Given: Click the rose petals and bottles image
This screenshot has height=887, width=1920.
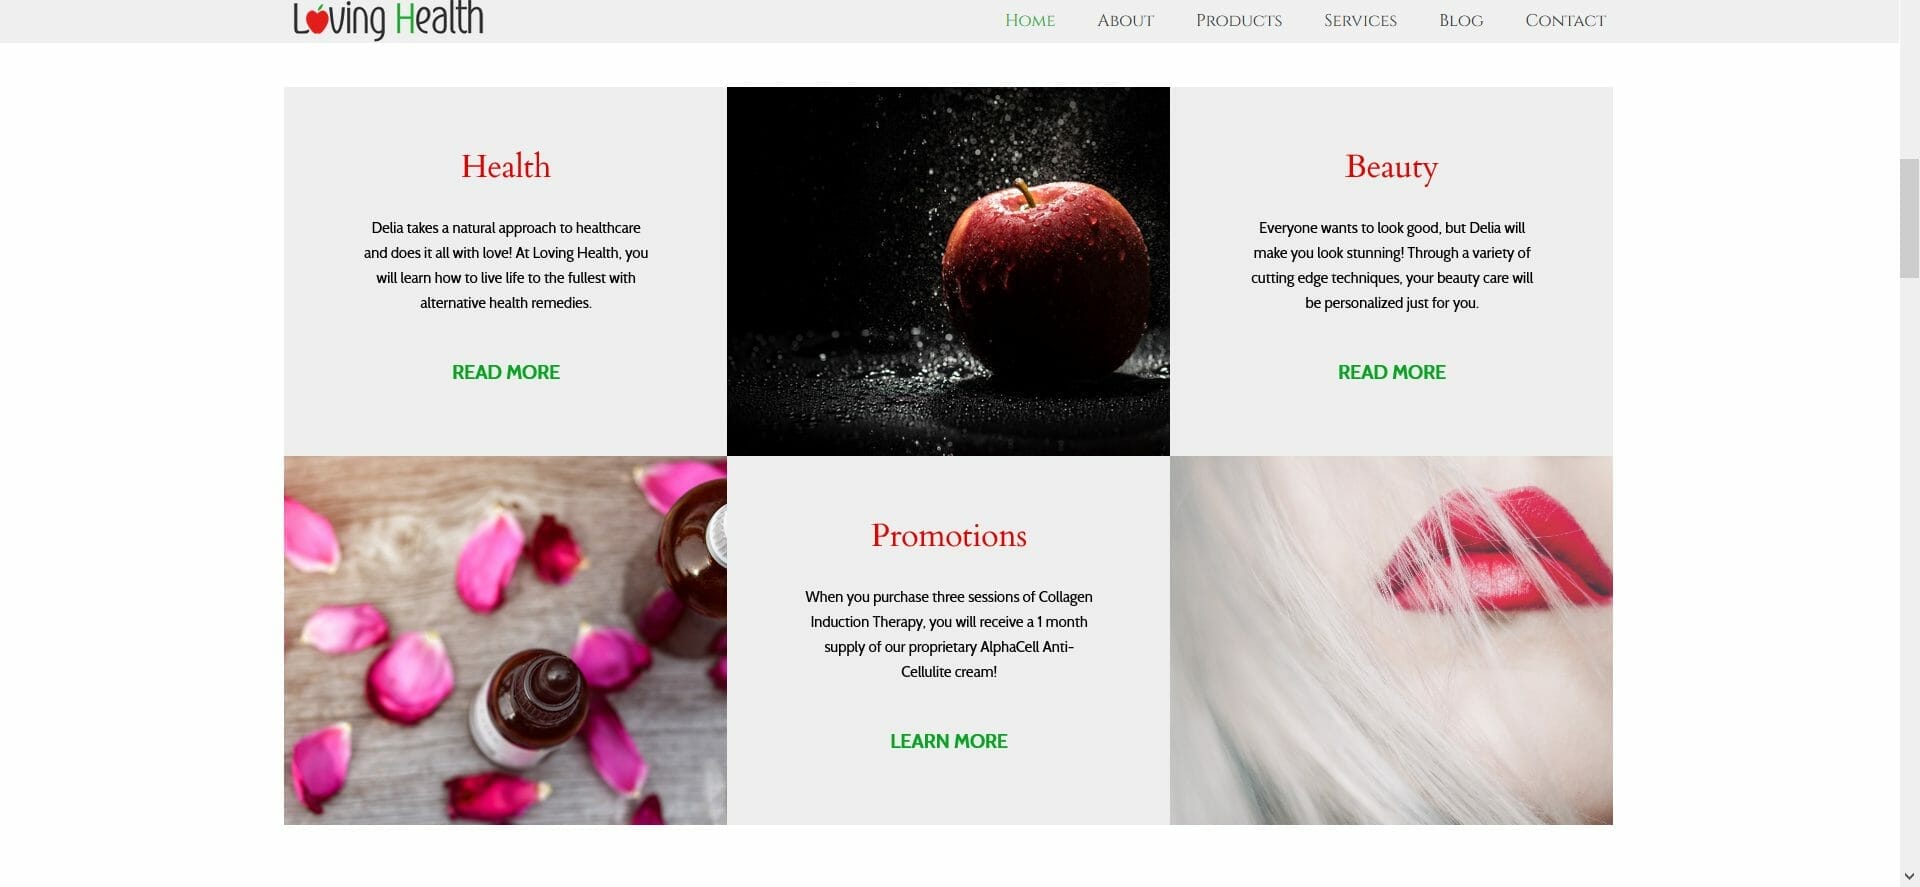Looking at the screenshot, I should (x=505, y=640).
